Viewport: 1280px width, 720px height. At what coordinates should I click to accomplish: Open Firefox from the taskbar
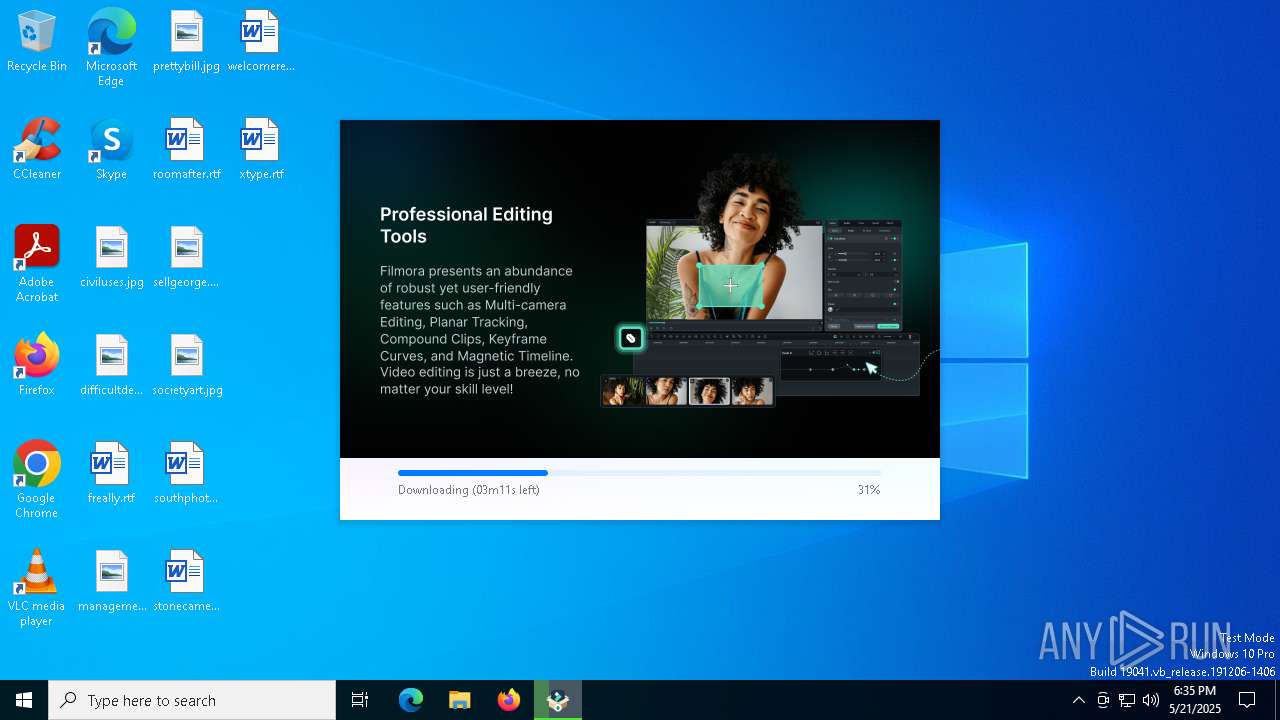[x=509, y=700]
